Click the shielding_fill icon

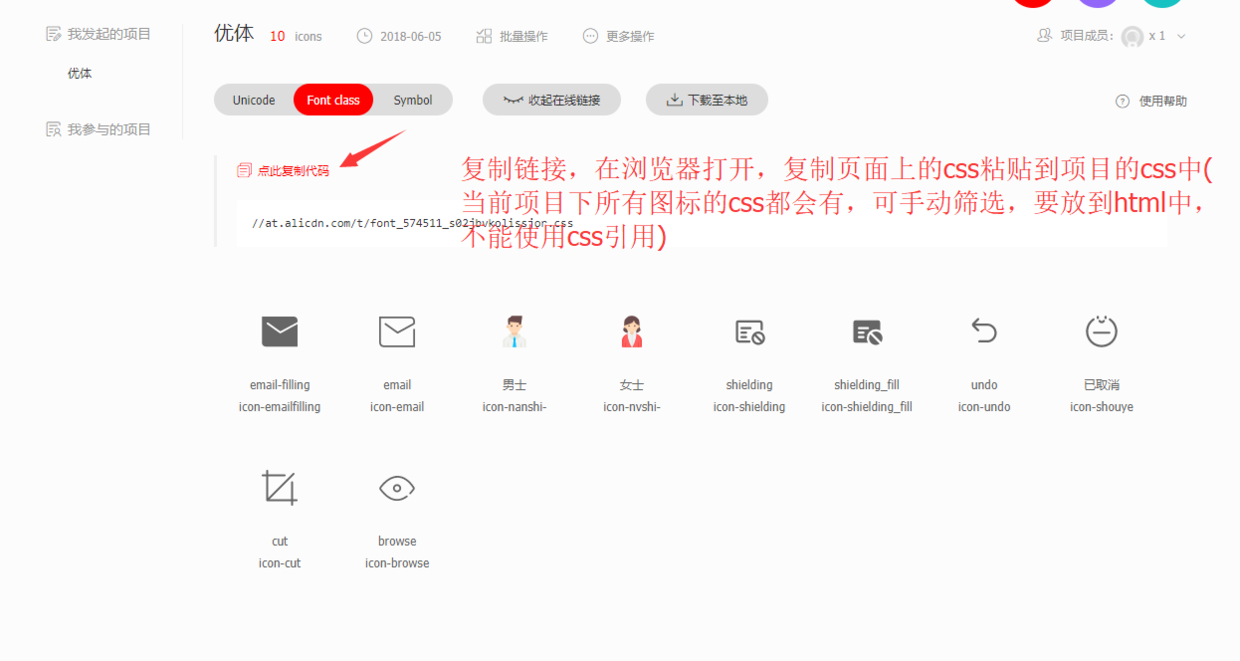tap(866, 331)
